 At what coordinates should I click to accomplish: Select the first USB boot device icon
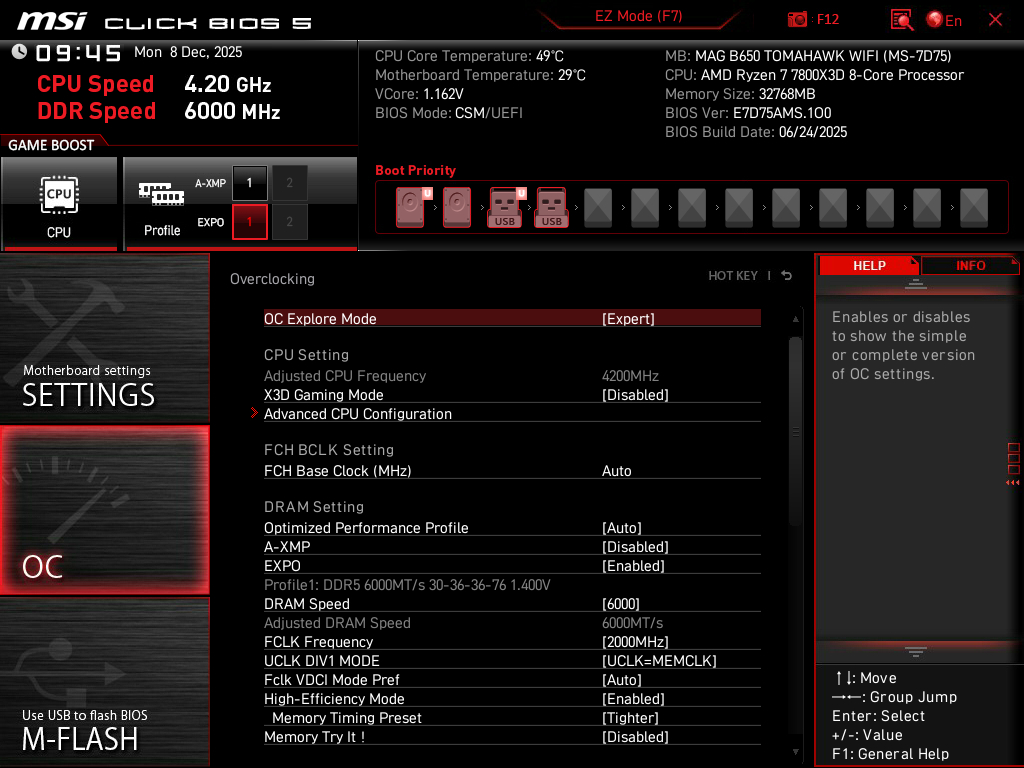pyautogui.click(x=505, y=207)
